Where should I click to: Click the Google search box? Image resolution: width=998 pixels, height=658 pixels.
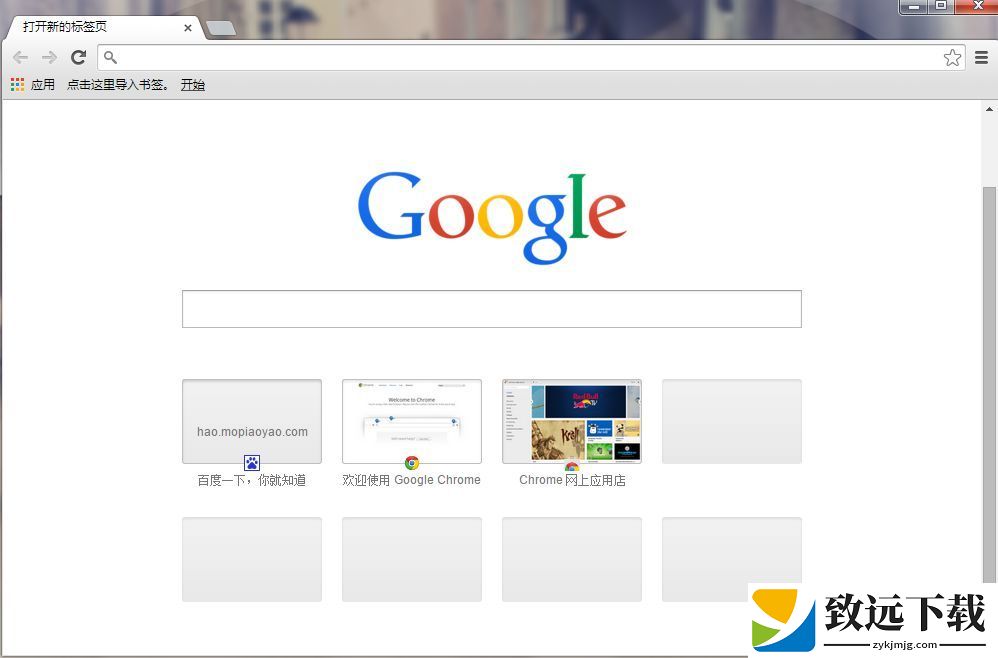click(491, 309)
